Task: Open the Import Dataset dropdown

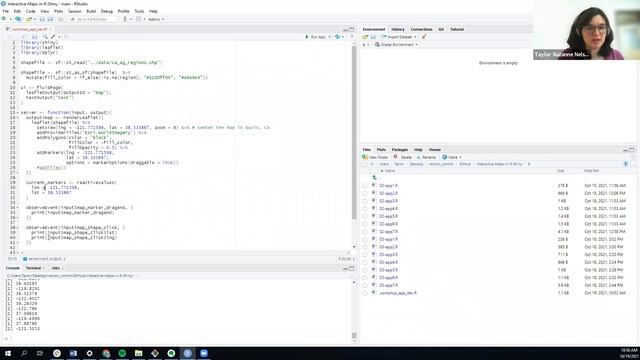Action: [x=399, y=37]
